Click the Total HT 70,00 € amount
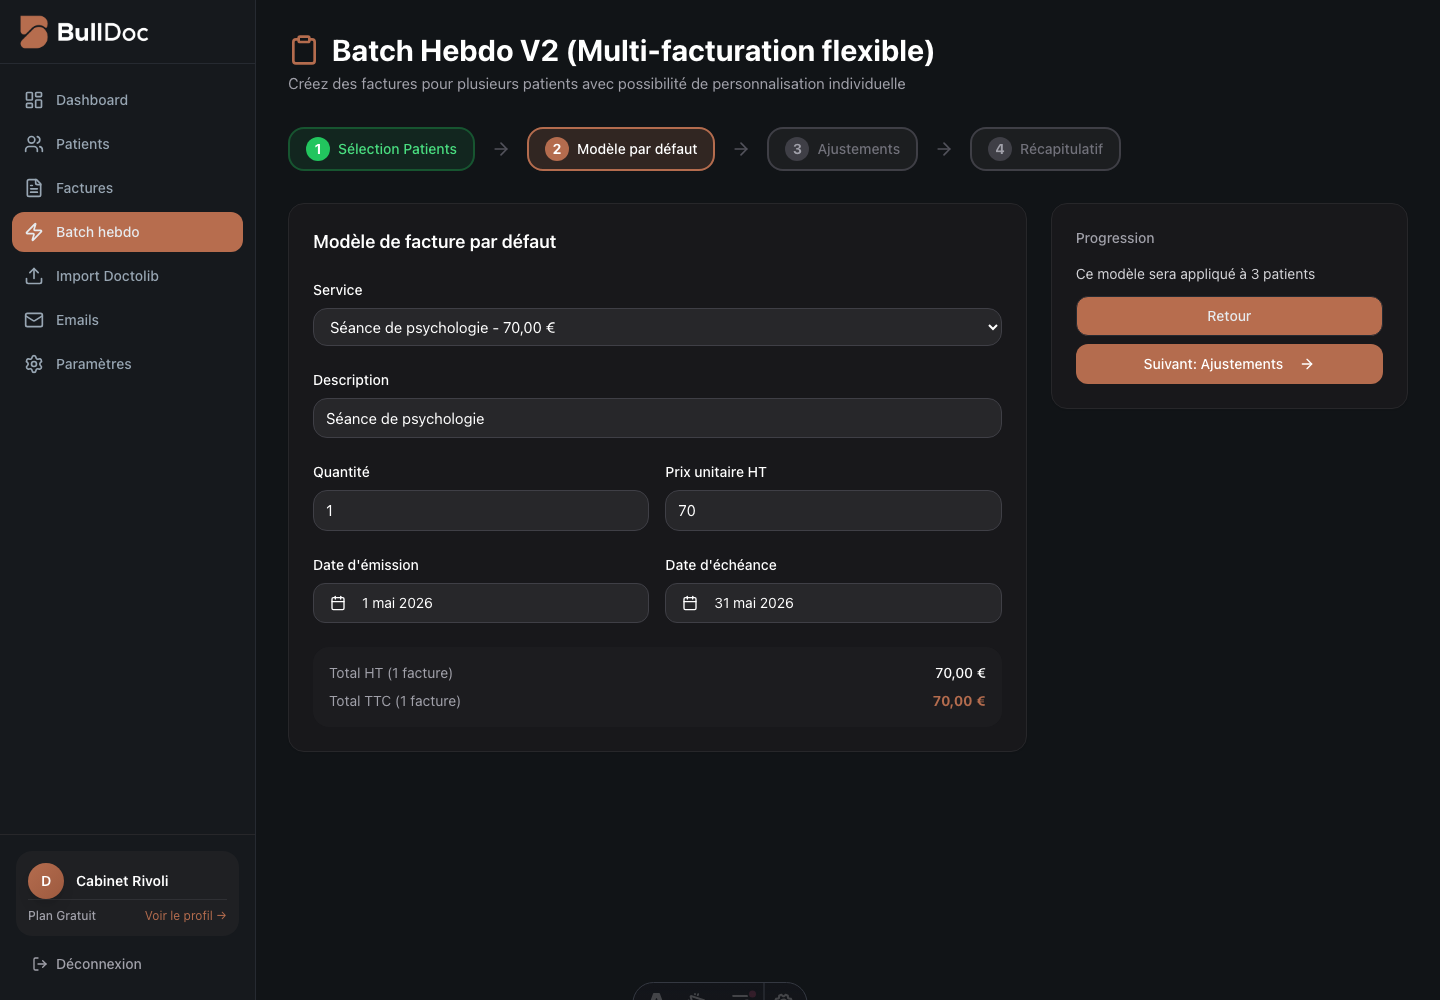Screen dimensions: 1440x1000 click(960, 673)
